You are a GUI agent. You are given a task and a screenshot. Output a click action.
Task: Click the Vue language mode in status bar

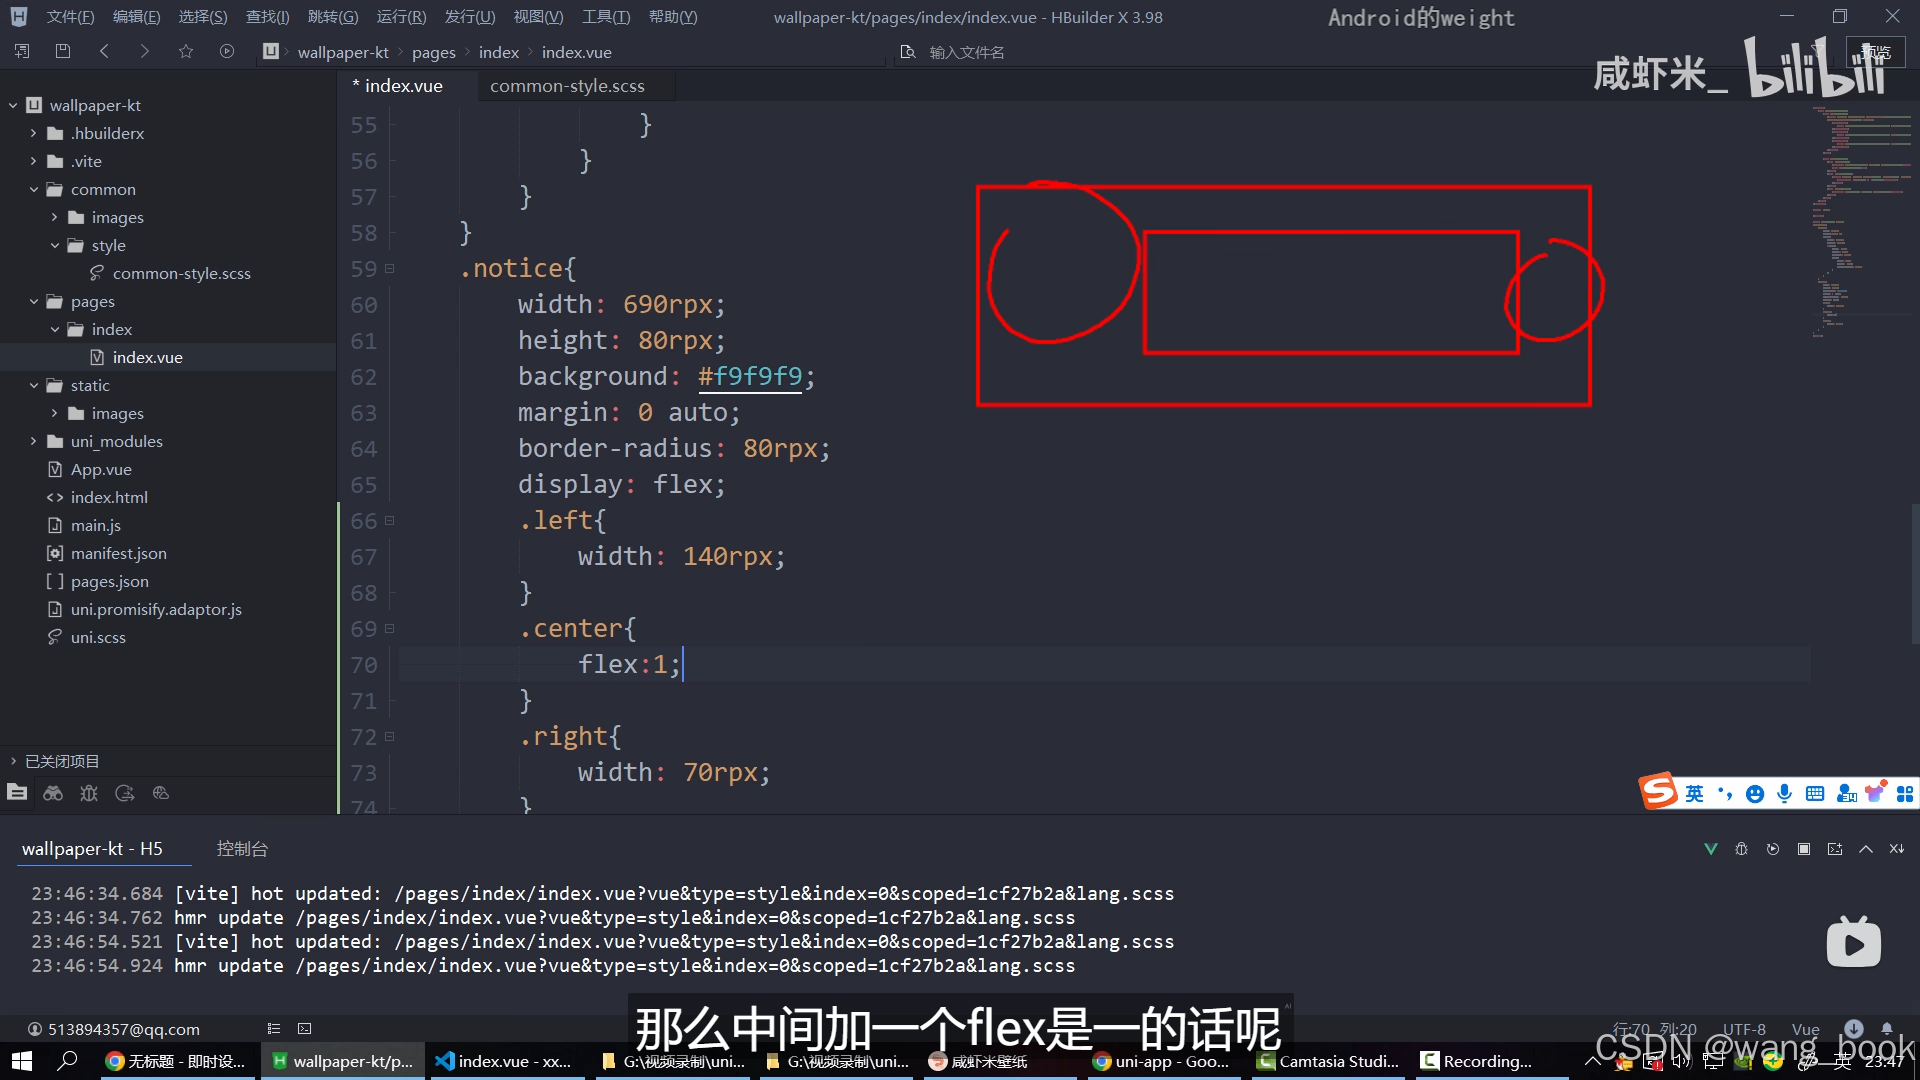point(1805,1029)
